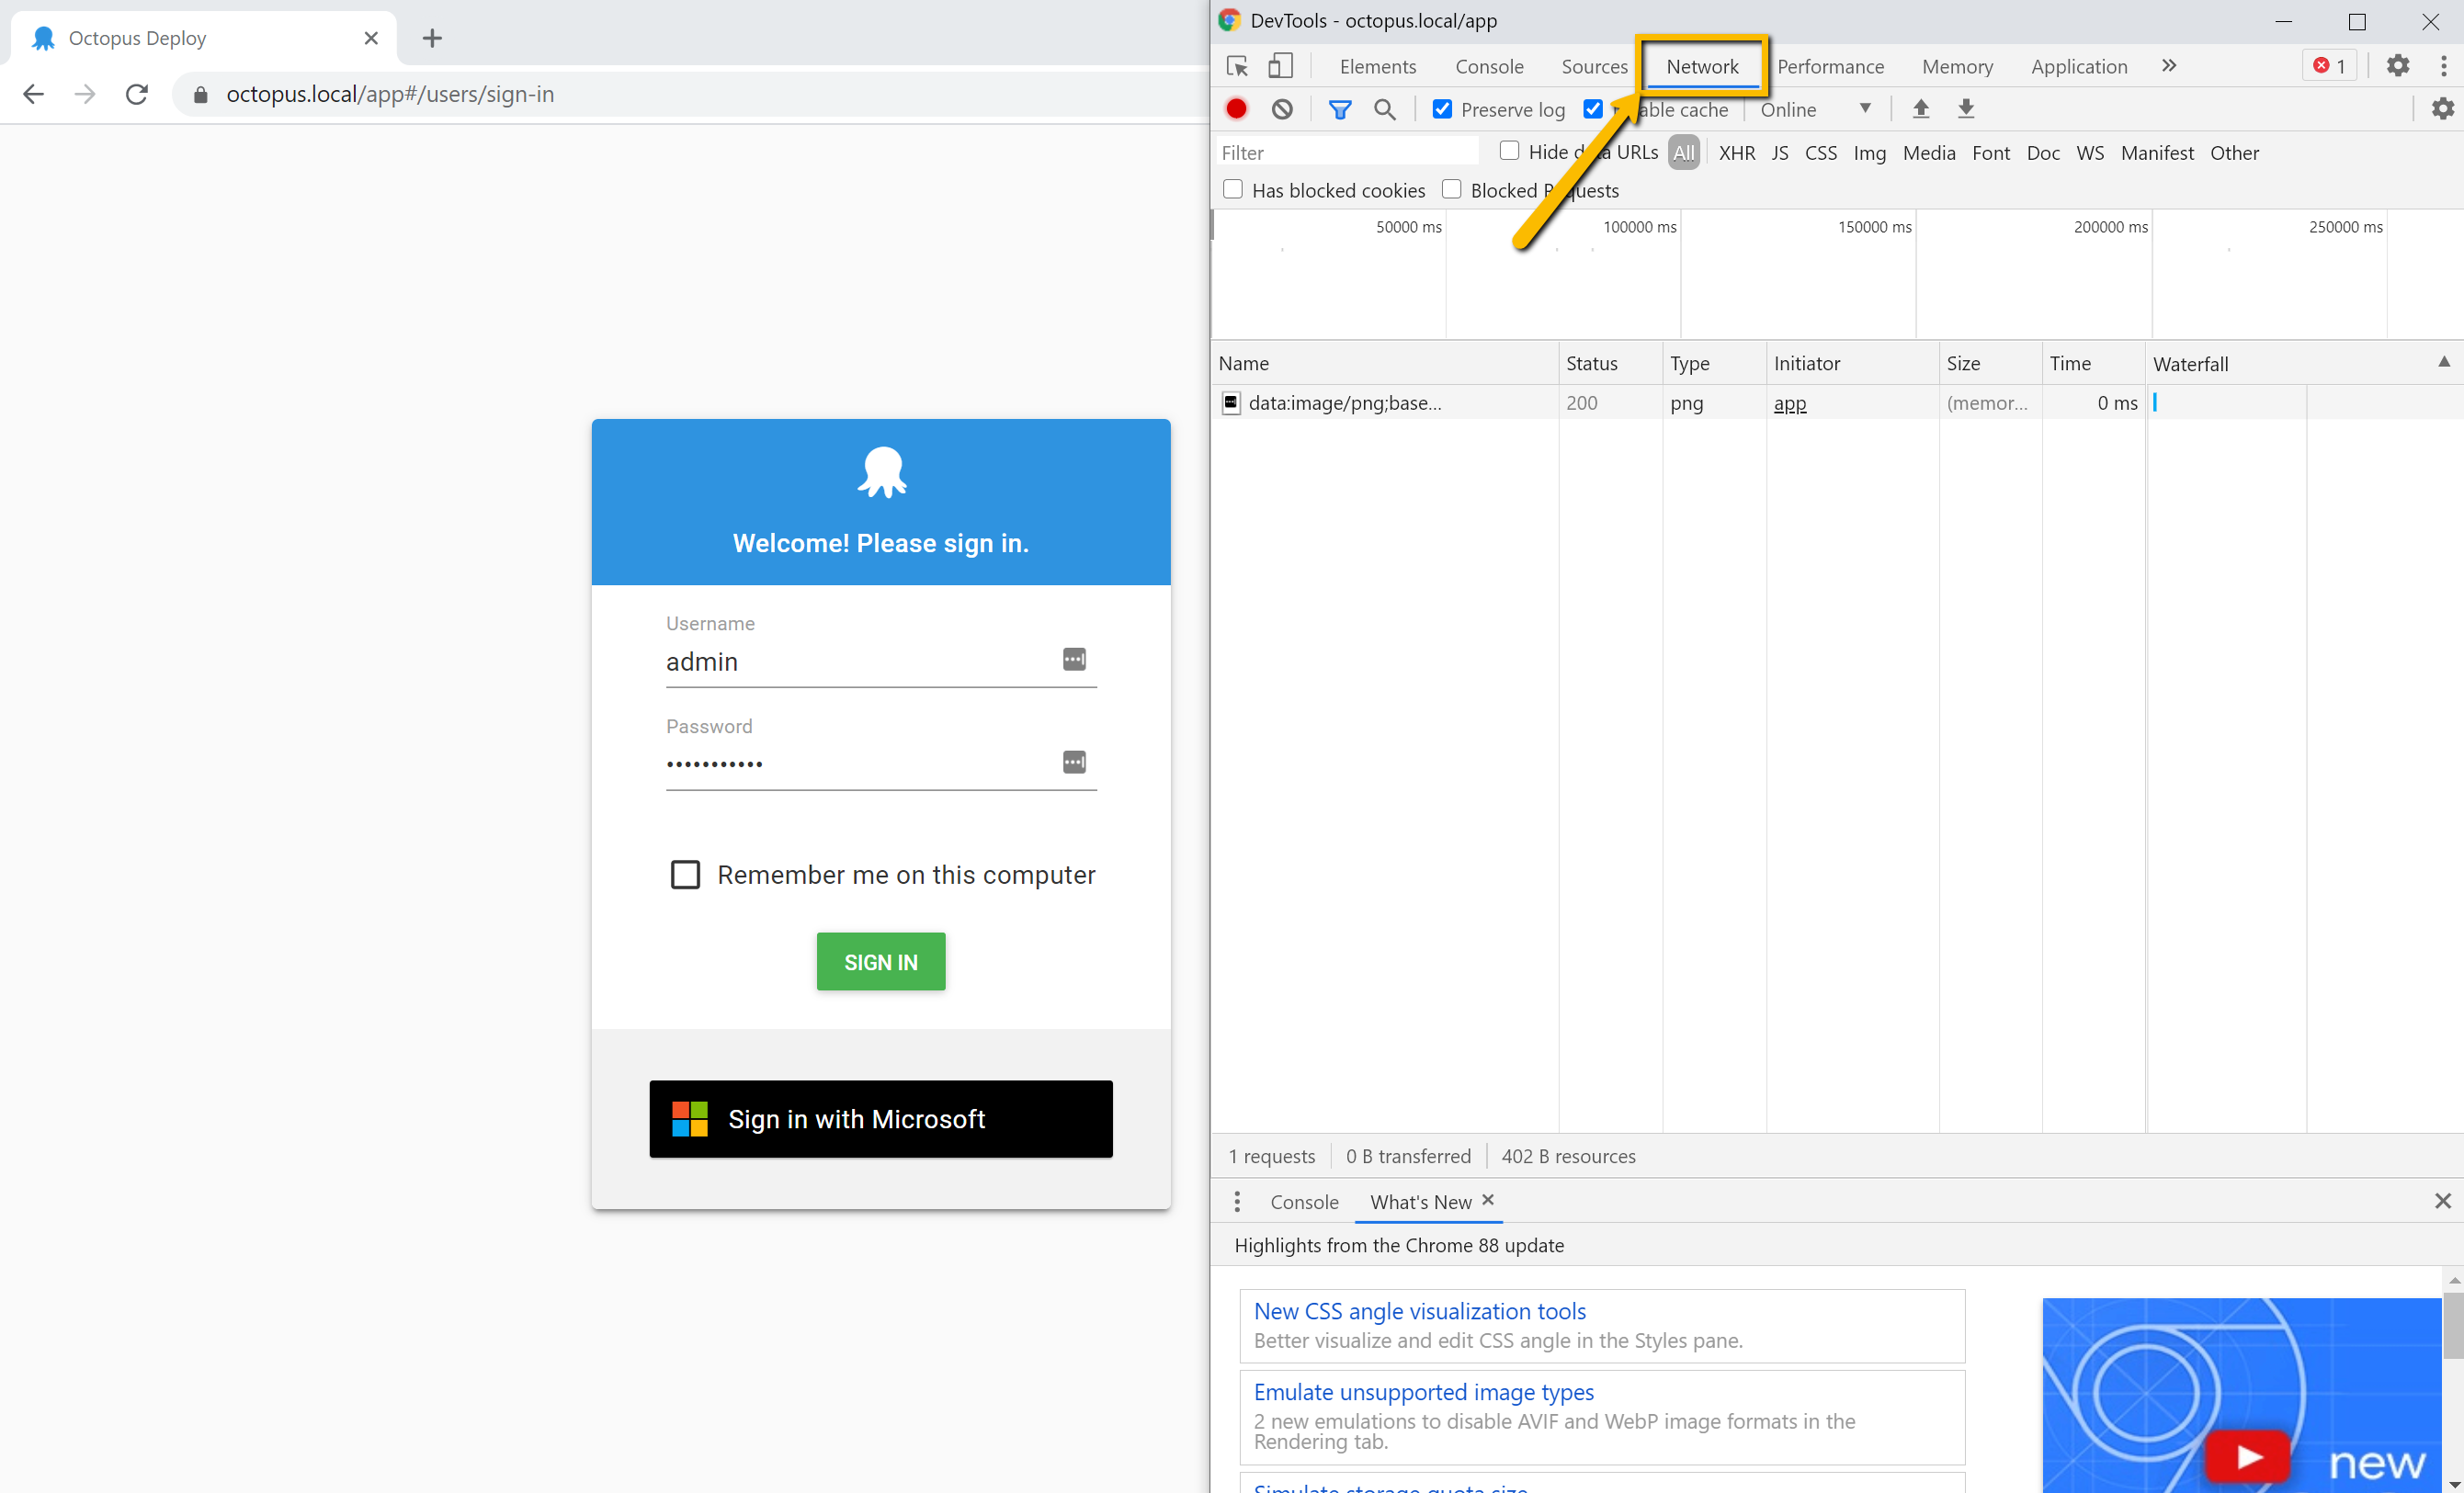
Task: Switch to the Performance tab
Action: tap(1831, 66)
